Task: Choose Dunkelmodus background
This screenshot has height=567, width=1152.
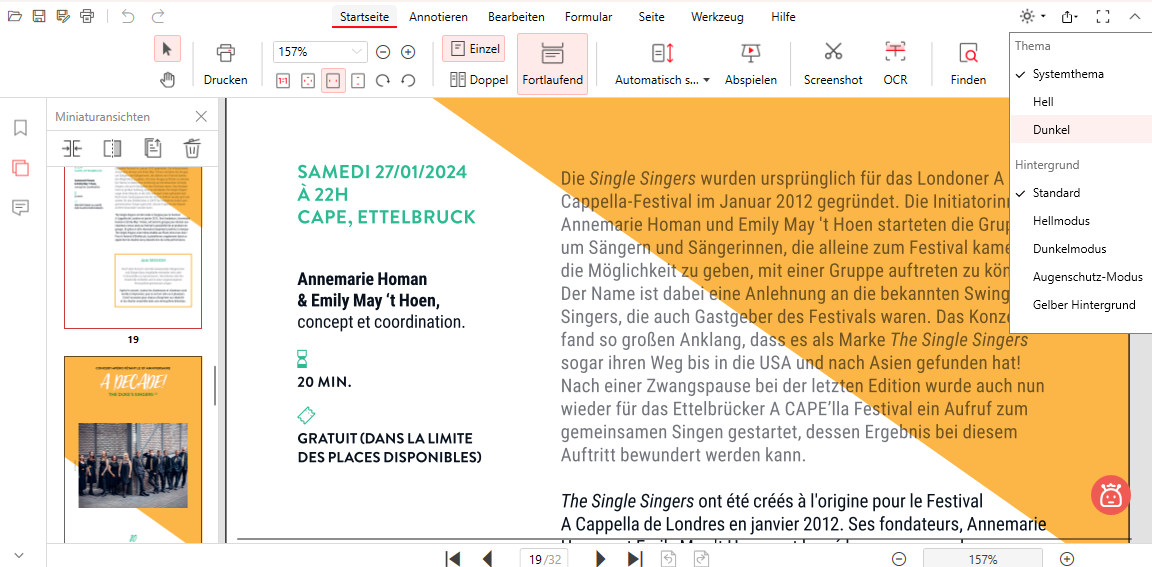Action: pyautogui.click(x=1081, y=249)
